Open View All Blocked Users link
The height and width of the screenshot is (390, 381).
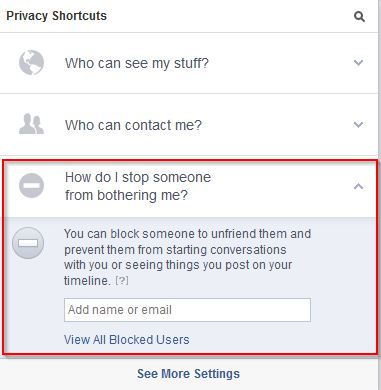[127, 340]
